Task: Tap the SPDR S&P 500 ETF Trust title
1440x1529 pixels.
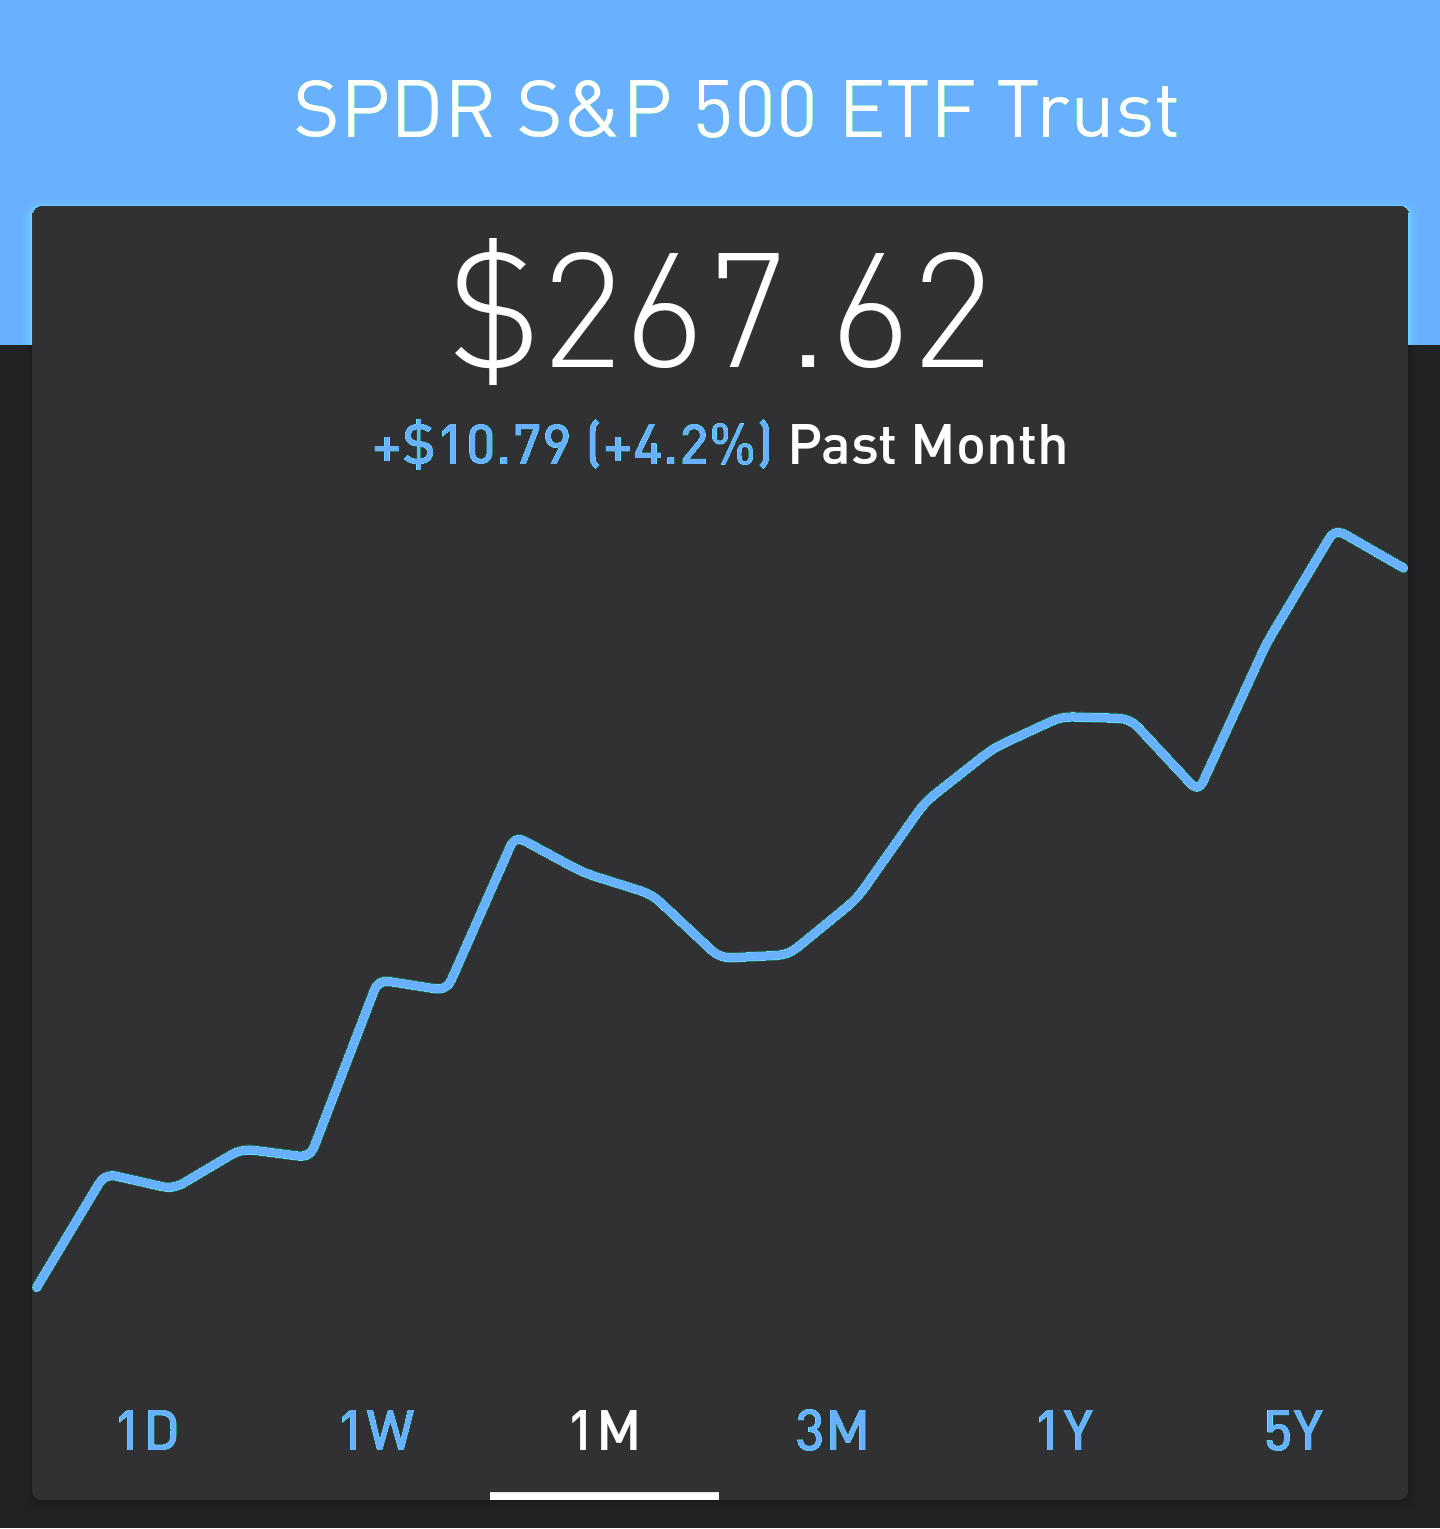Action: (x=736, y=109)
